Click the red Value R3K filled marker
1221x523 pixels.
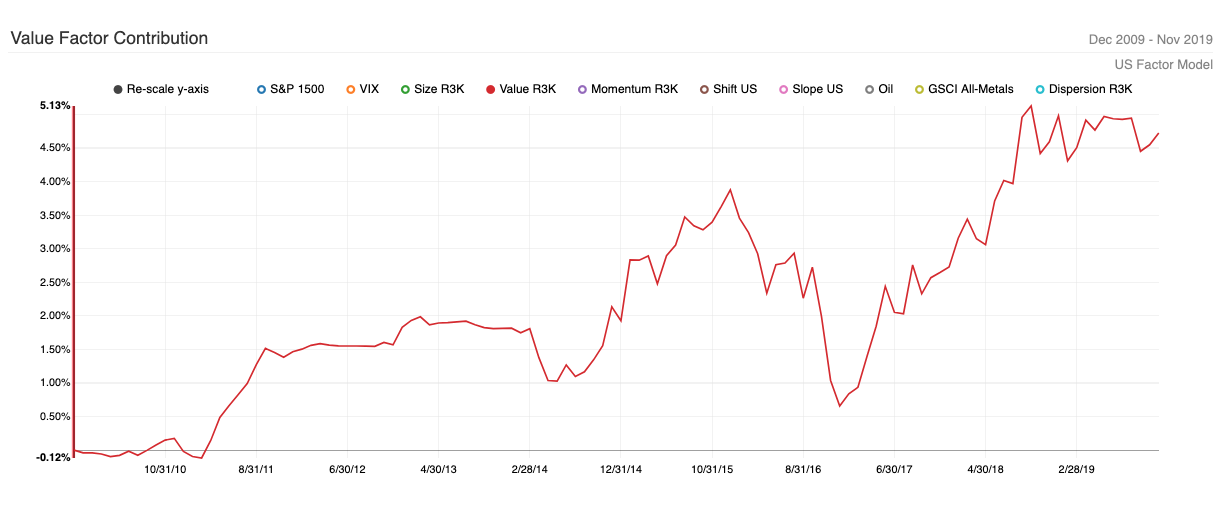pos(490,89)
